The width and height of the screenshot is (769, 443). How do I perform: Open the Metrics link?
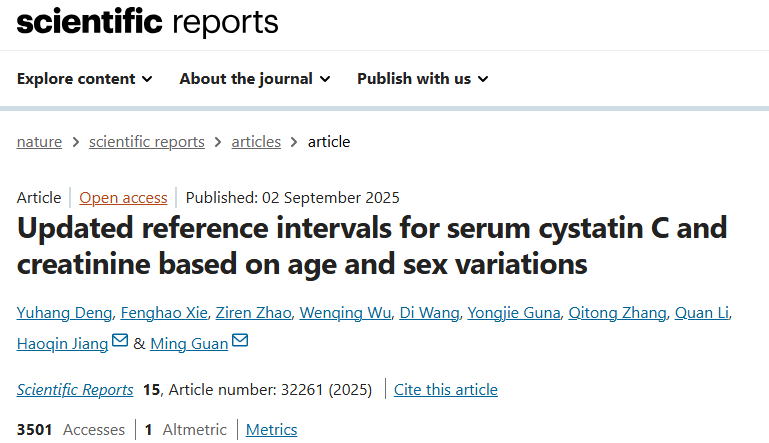271,430
